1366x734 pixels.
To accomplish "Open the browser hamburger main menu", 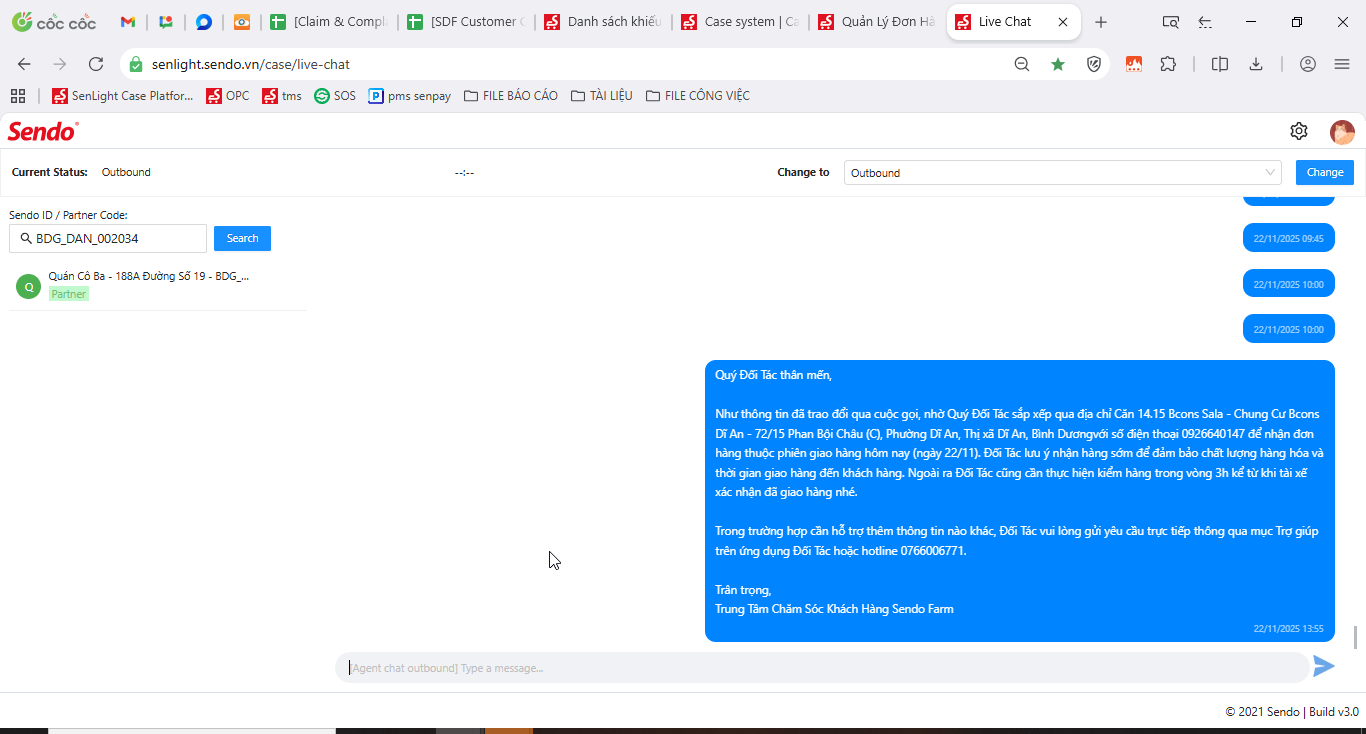I will (x=1342, y=64).
